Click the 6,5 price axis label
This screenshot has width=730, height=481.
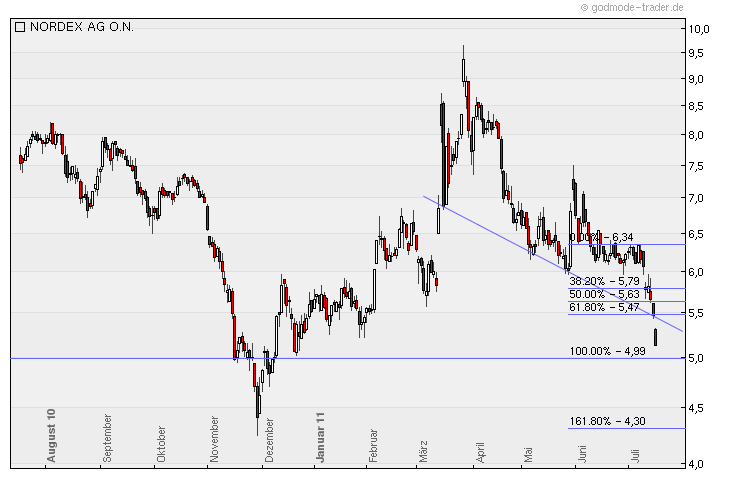coord(696,234)
